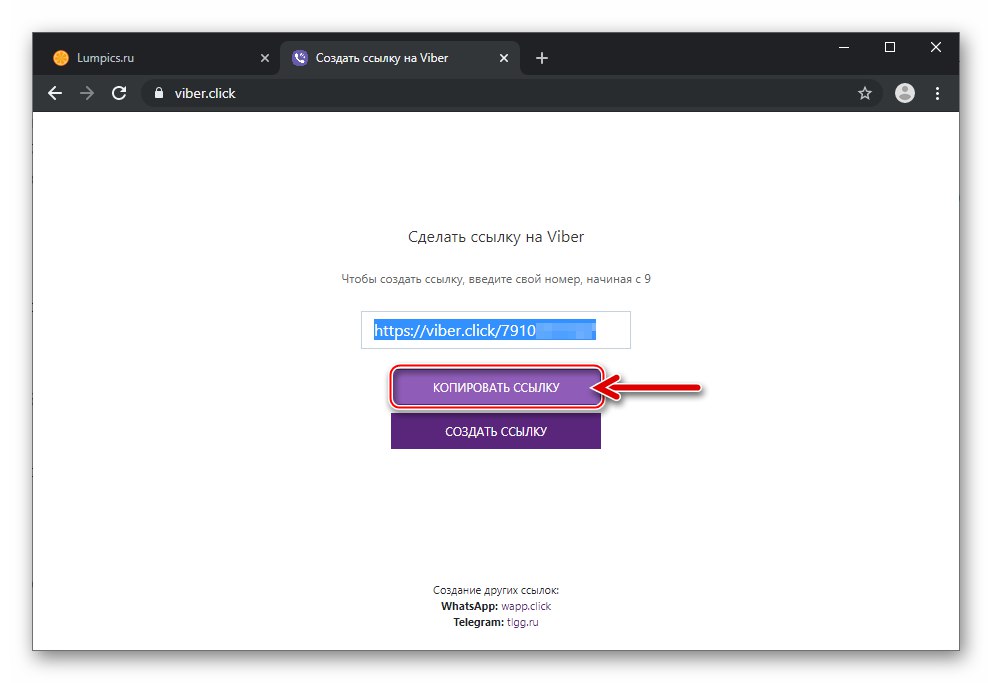Reload the viber.click page
This screenshot has width=992, height=683.
pyautogui.click(x=119, y=93)
